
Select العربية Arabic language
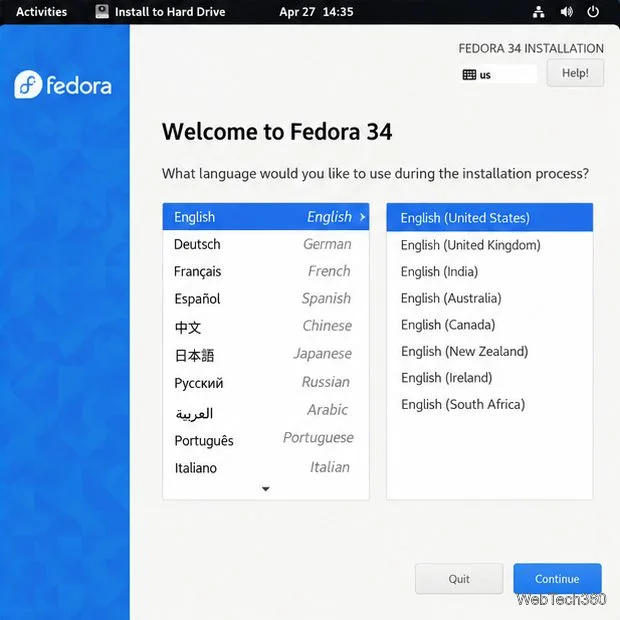[266, 411]
